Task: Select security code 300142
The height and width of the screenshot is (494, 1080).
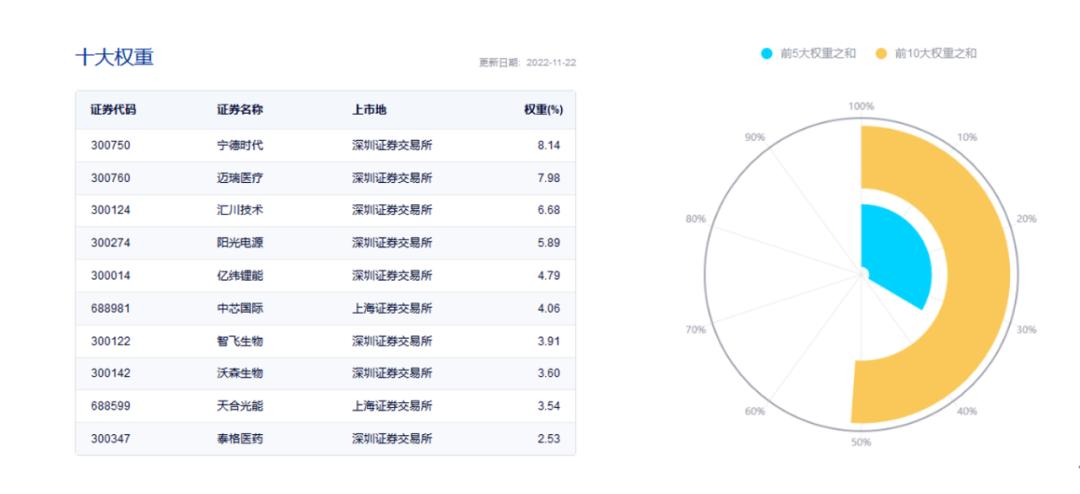Action: (x=110, y=373)
